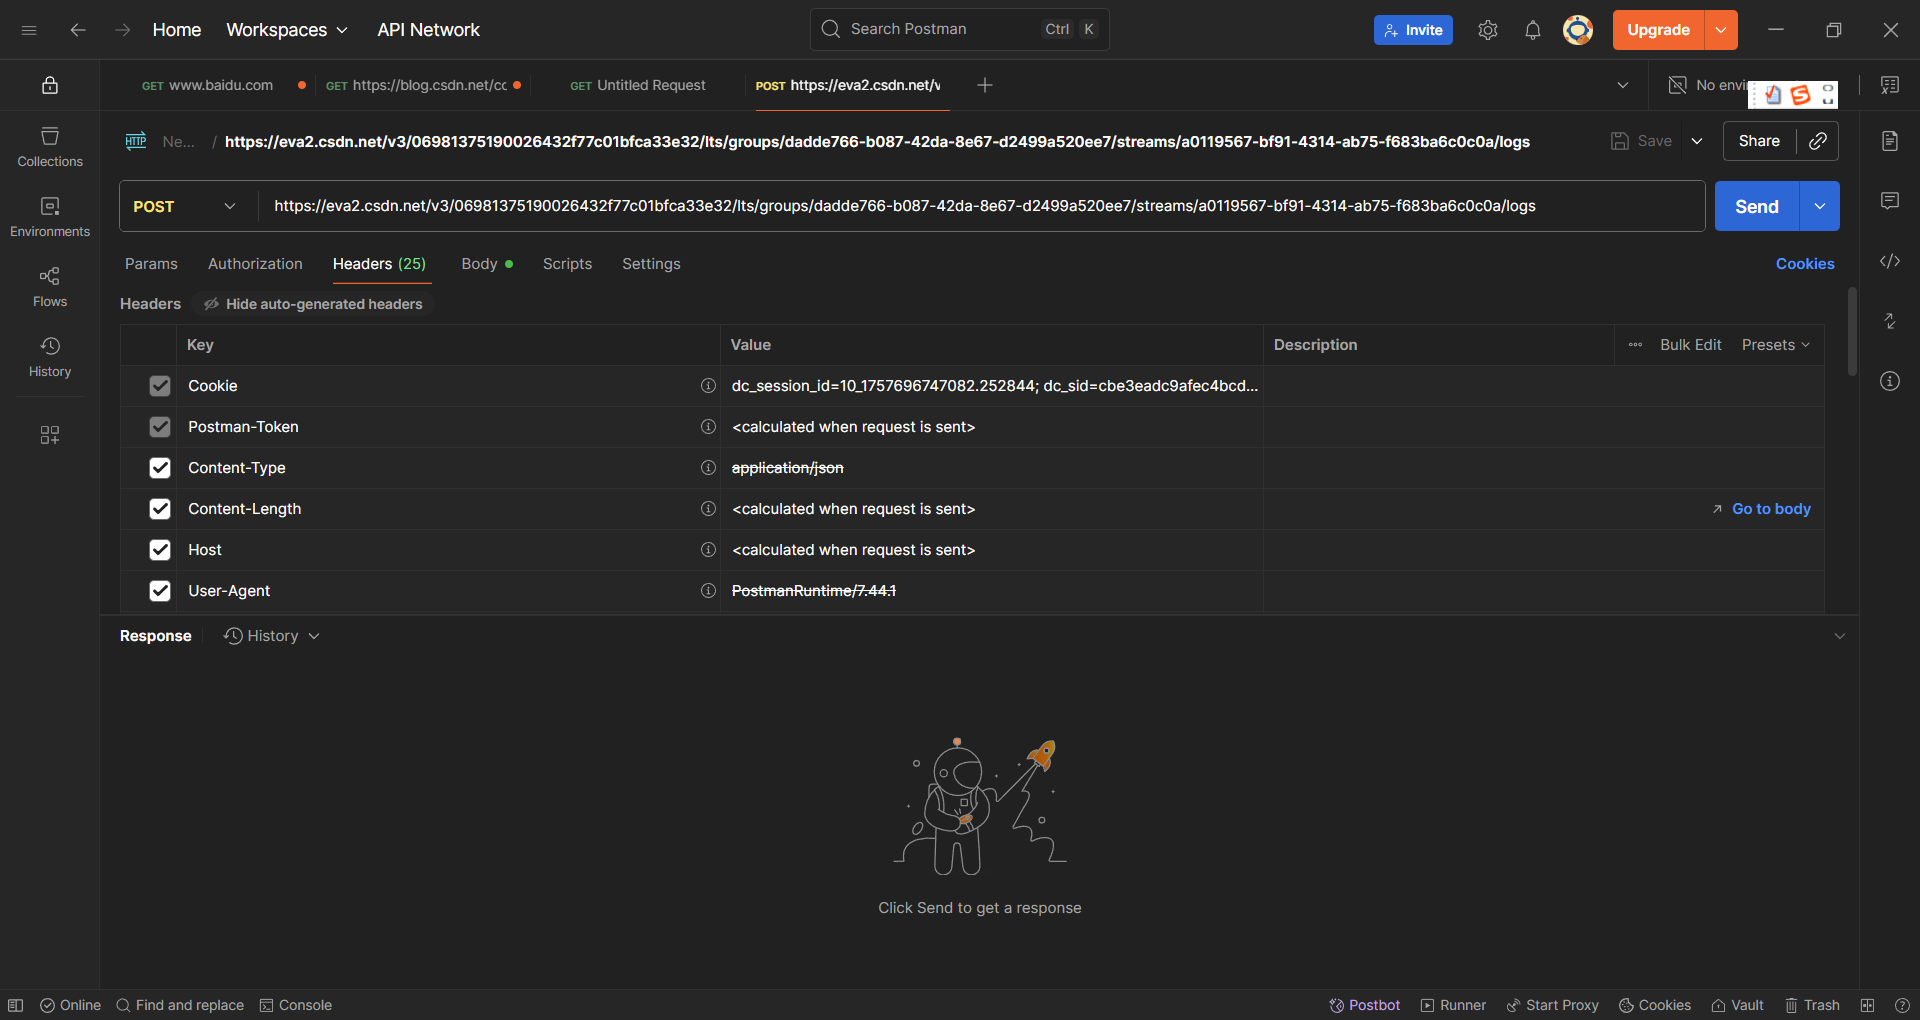Go forward with the right arrow
The width and height of the screenshot is (1920, 1020).
click(x=122, y=30)
